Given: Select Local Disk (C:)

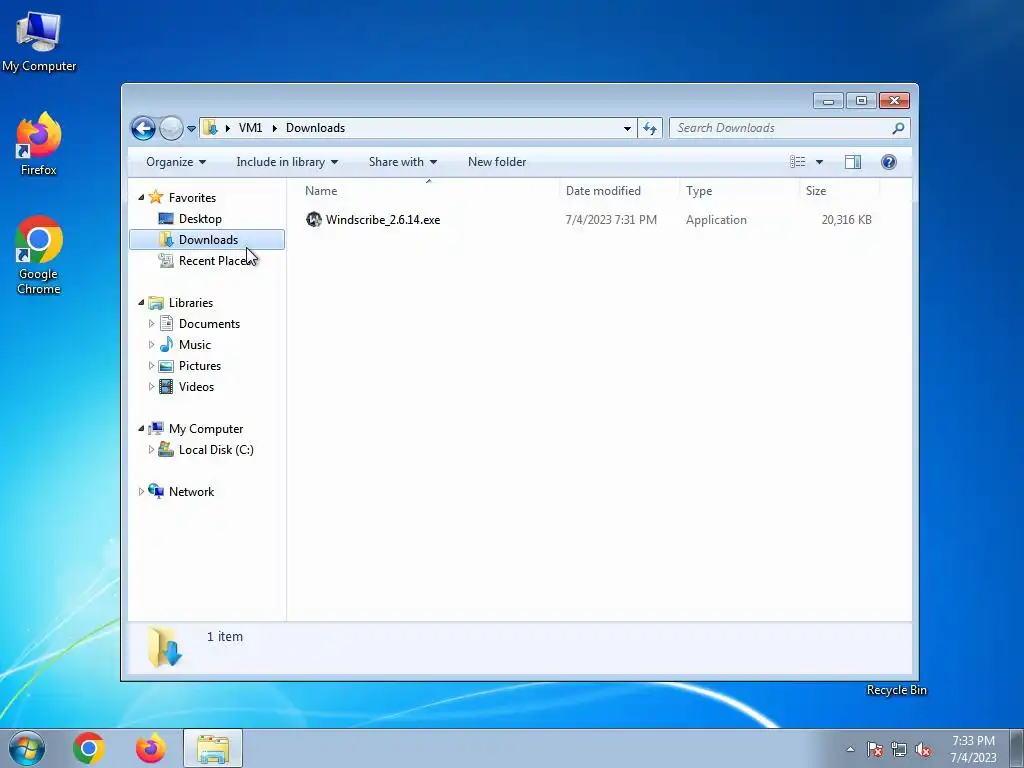Looking at the screenshot, I should tap(216, 449).
